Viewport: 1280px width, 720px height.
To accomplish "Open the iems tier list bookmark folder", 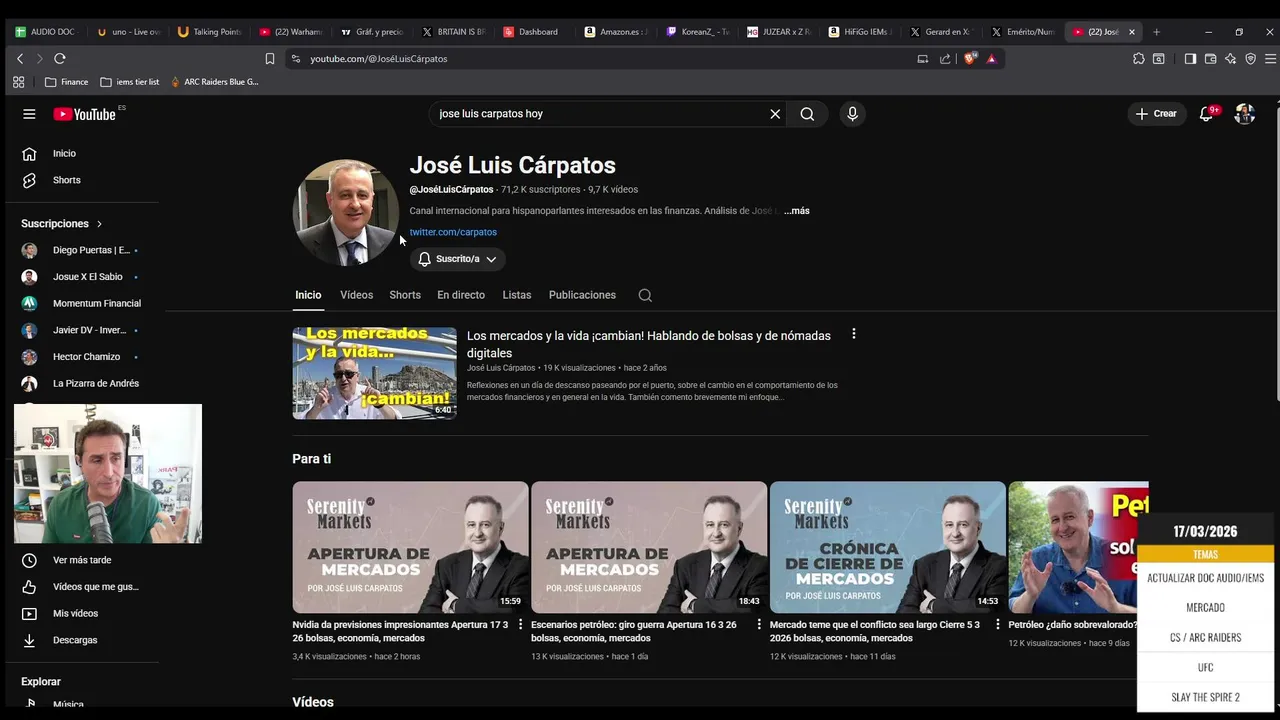I will 131,82.
